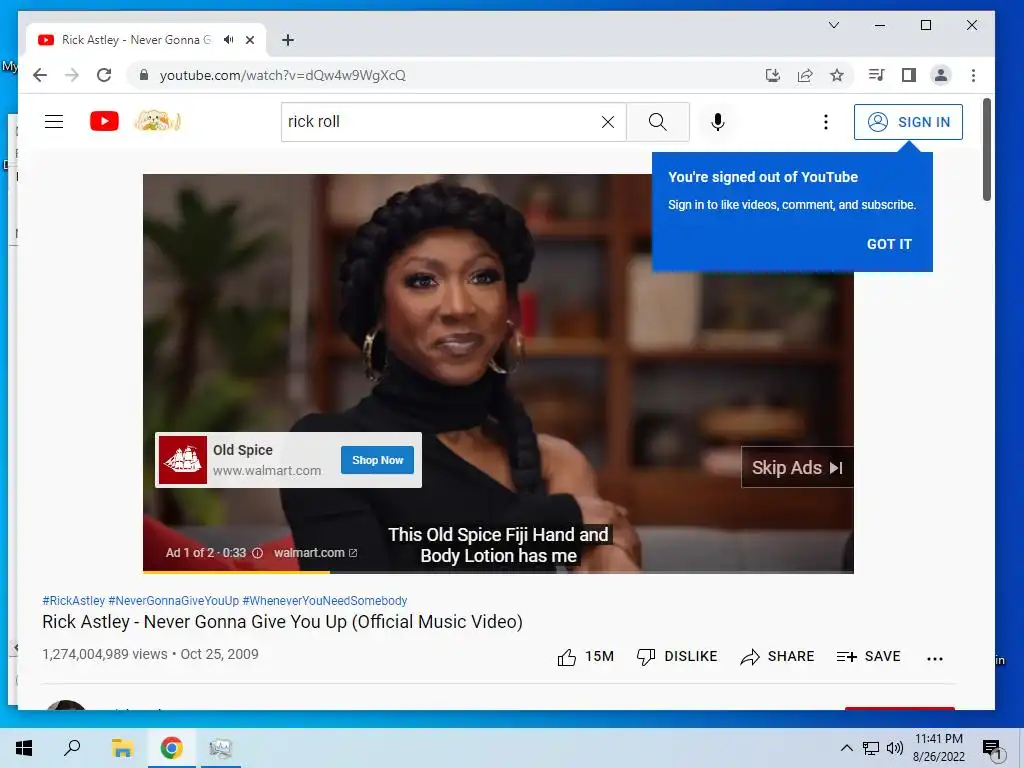Screen dimensions: 1024x768
Task: Open the #NeverGonnaGiveYouUp hashtag
Action: click(x=174, y=601)
